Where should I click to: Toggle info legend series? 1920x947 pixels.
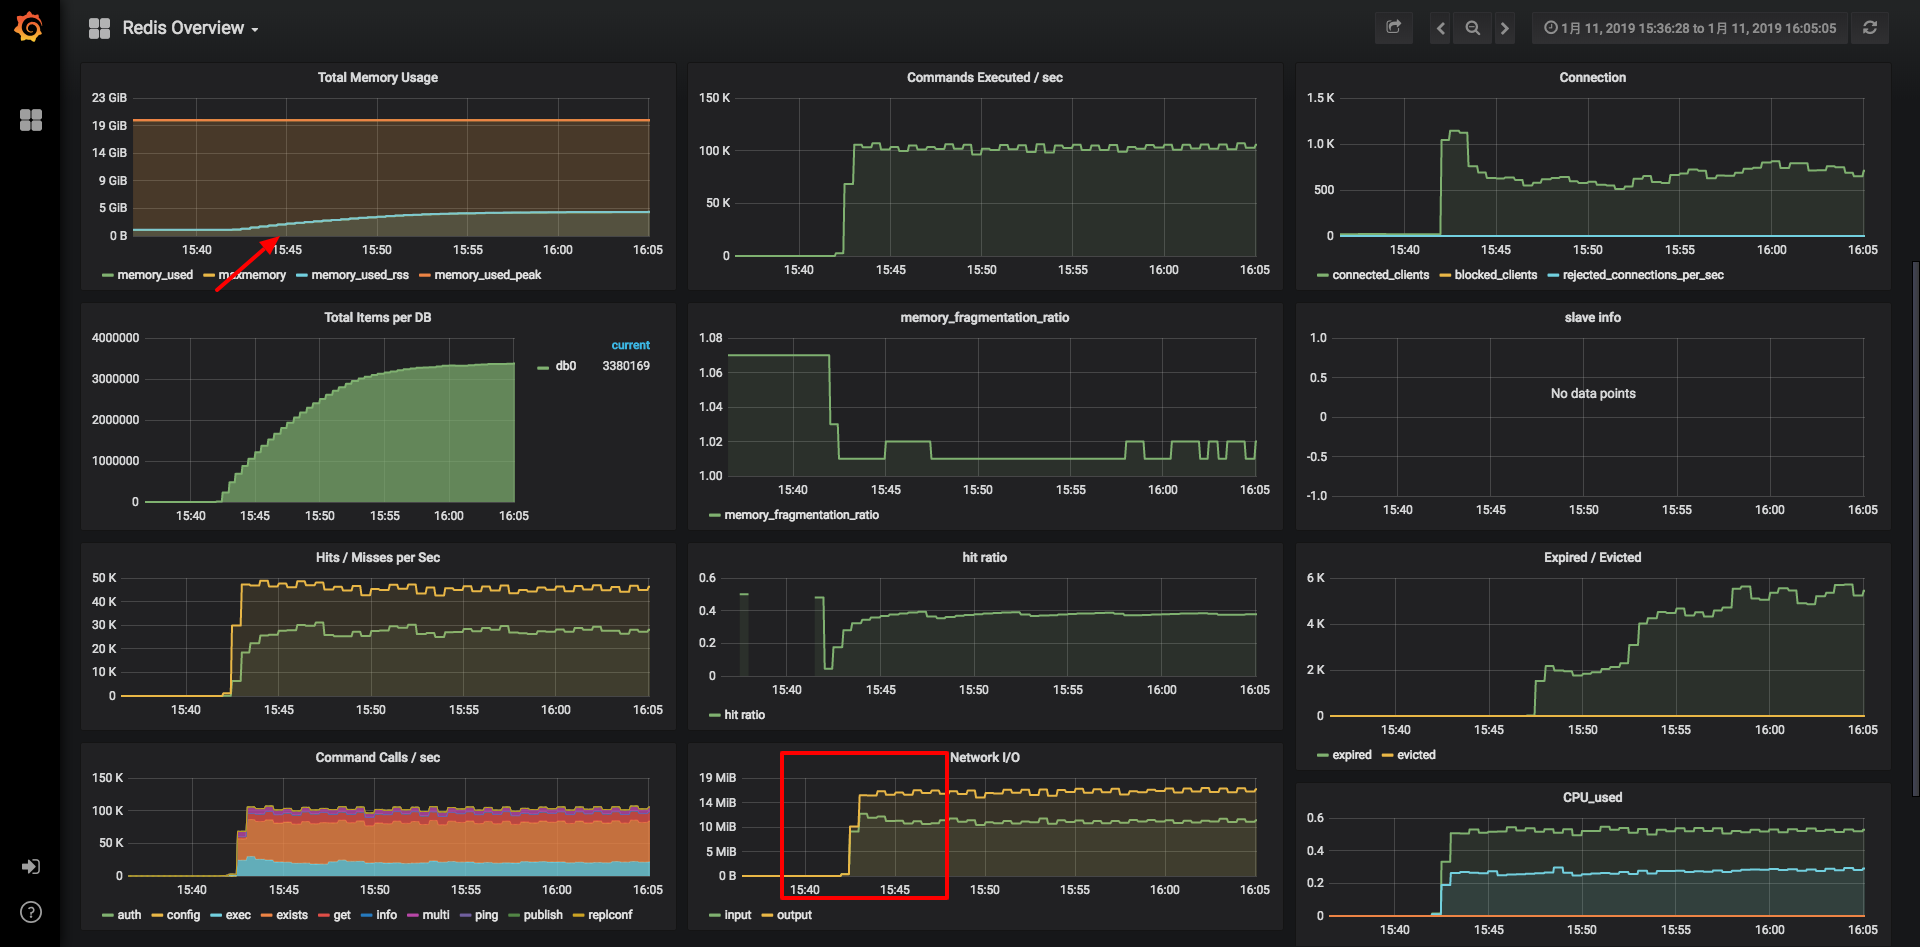[x=386, y=915]
